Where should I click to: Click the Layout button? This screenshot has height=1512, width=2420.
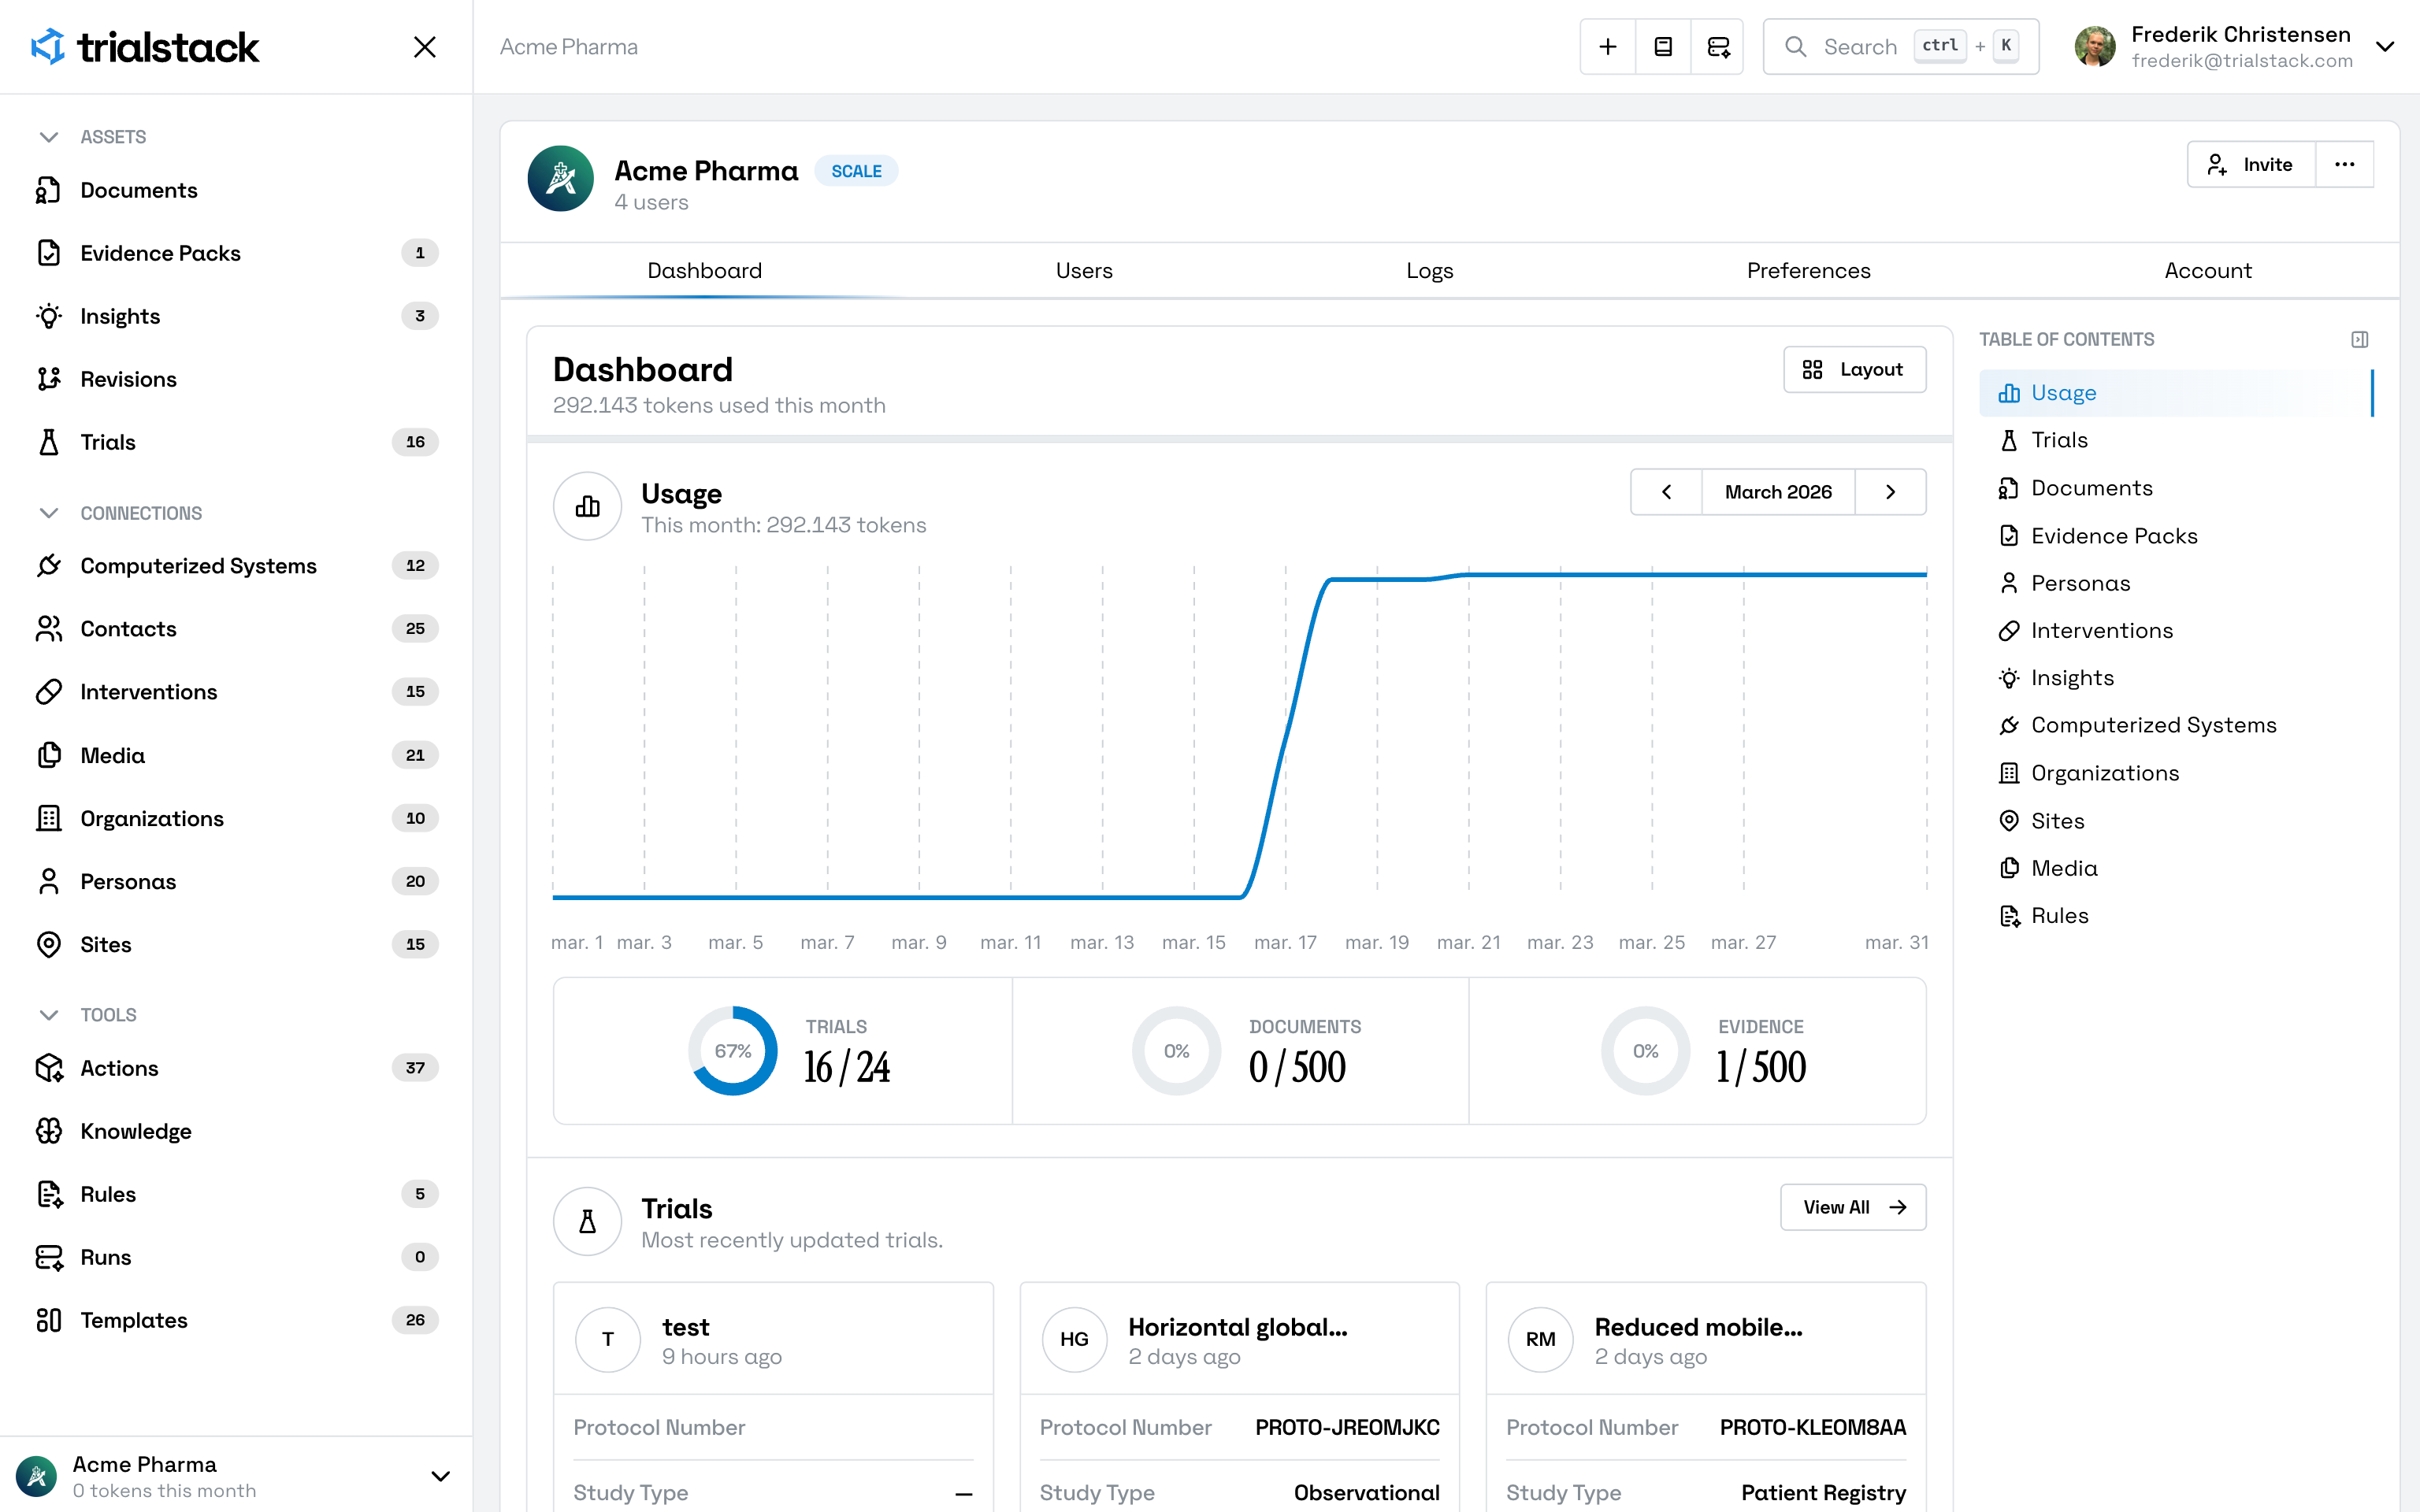pyautogui.click(x=1854, y=370)
